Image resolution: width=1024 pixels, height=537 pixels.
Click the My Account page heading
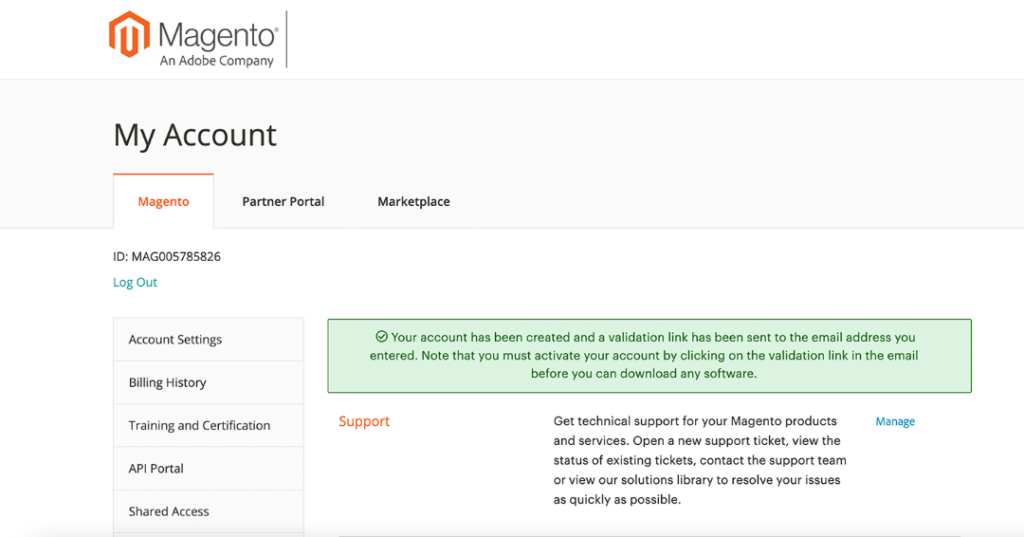pyautogui.click(x=195, y=135)
